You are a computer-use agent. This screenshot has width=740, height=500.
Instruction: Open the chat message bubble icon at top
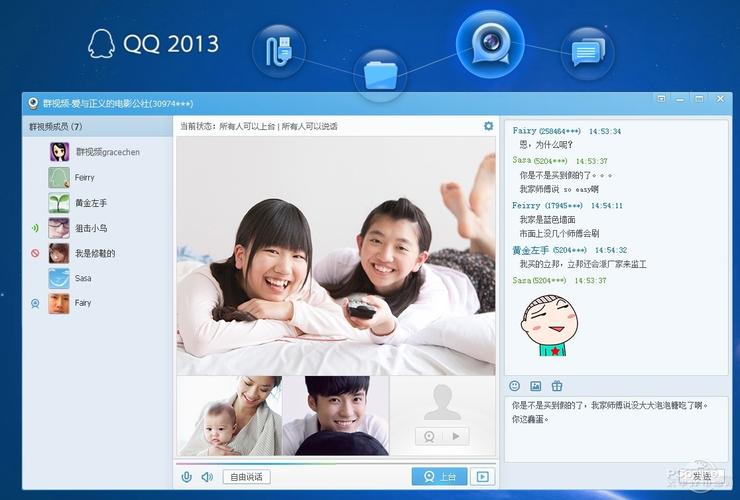point(587,53)
